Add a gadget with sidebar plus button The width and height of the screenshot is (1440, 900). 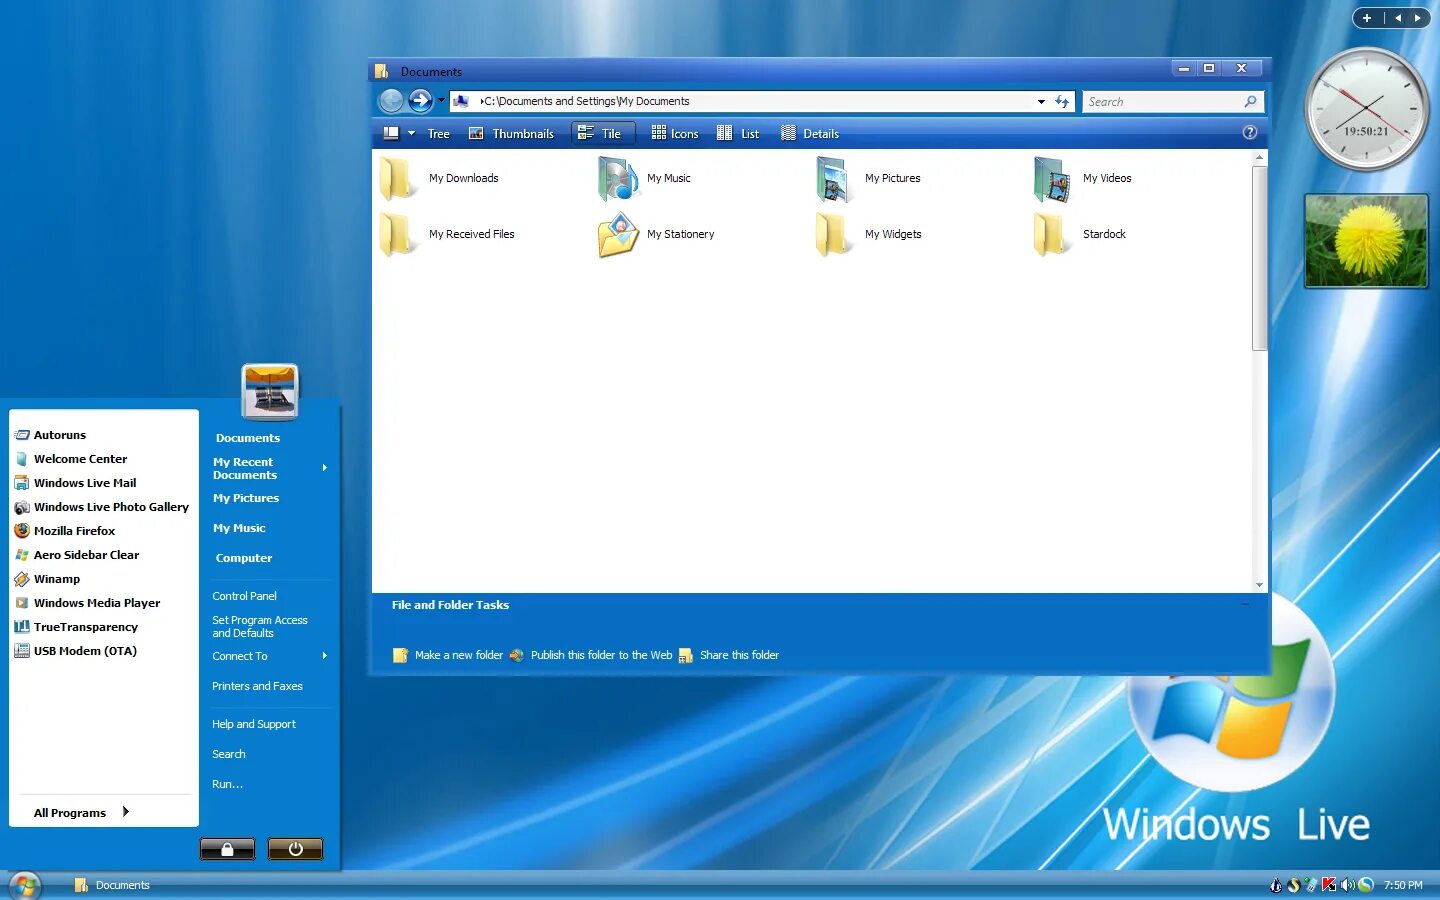click(x=1367, y=18)
